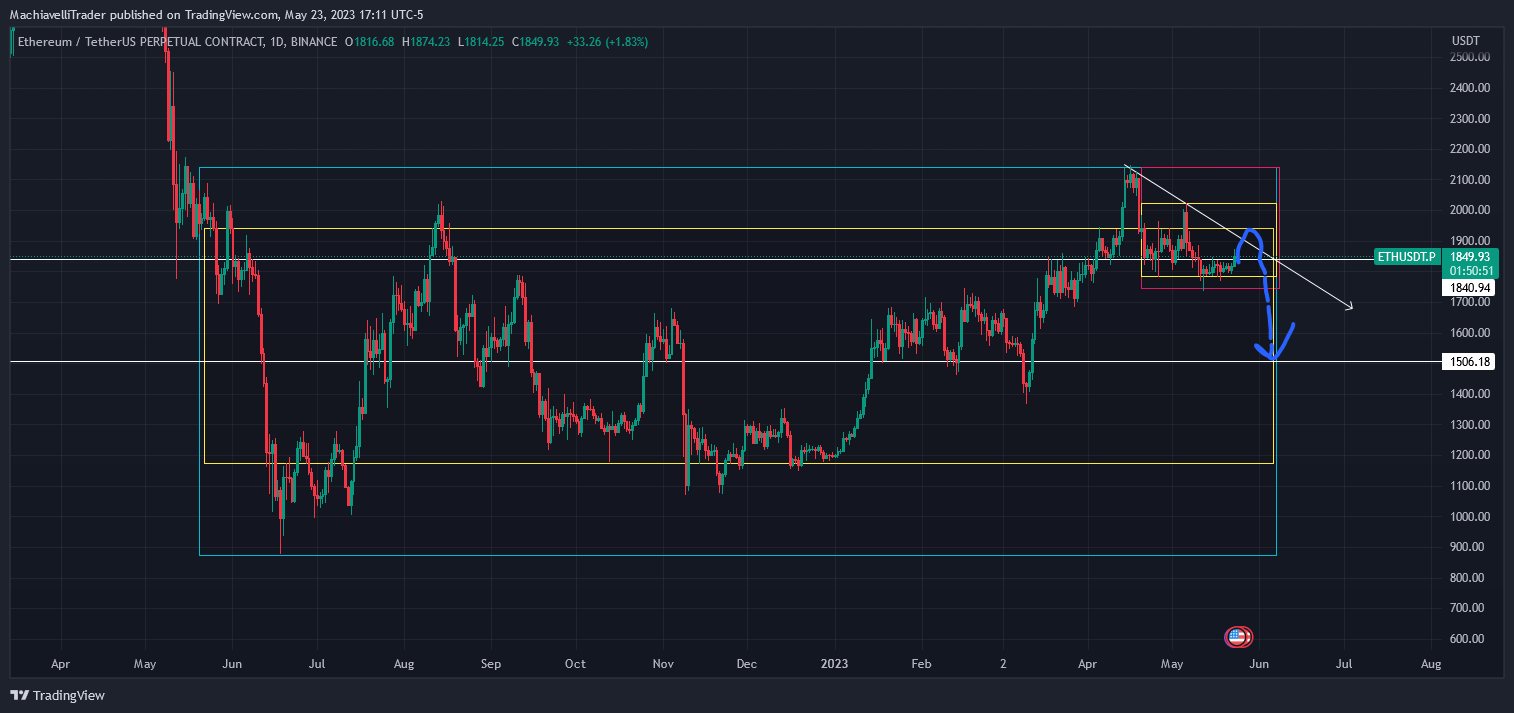Image resolution: width=1514 pixels, height=713 pixels.
Task: Click the low value L1814.25
Action: pos(482,42)
